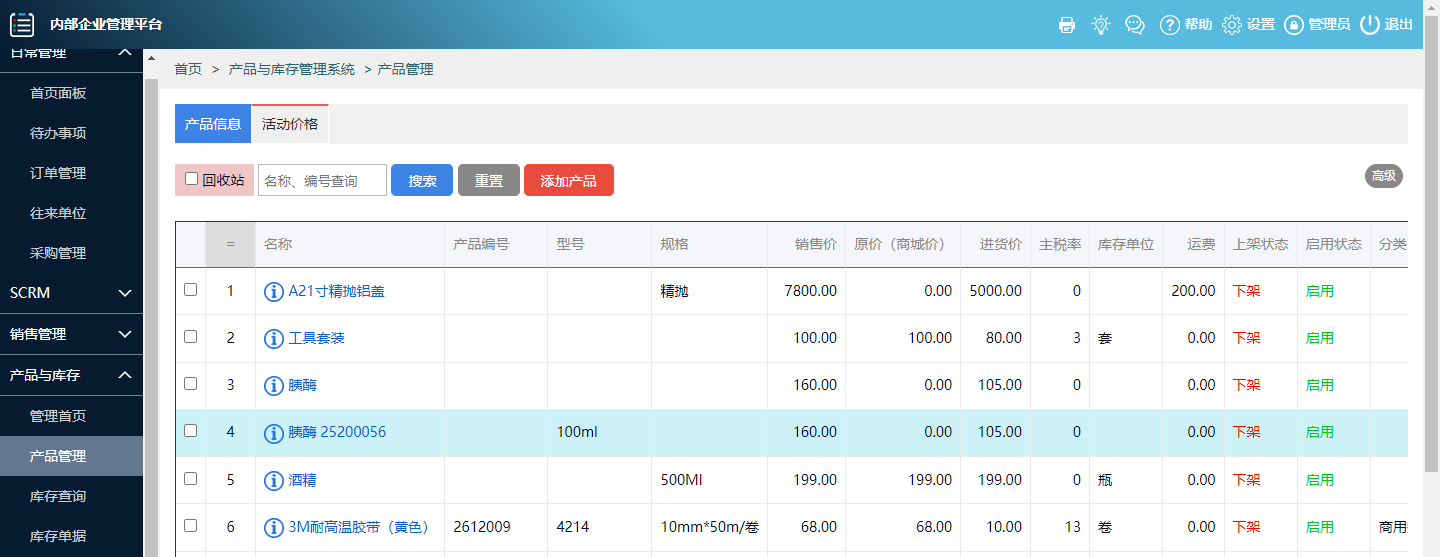Click the printer icon in header

pos(1067,25)
